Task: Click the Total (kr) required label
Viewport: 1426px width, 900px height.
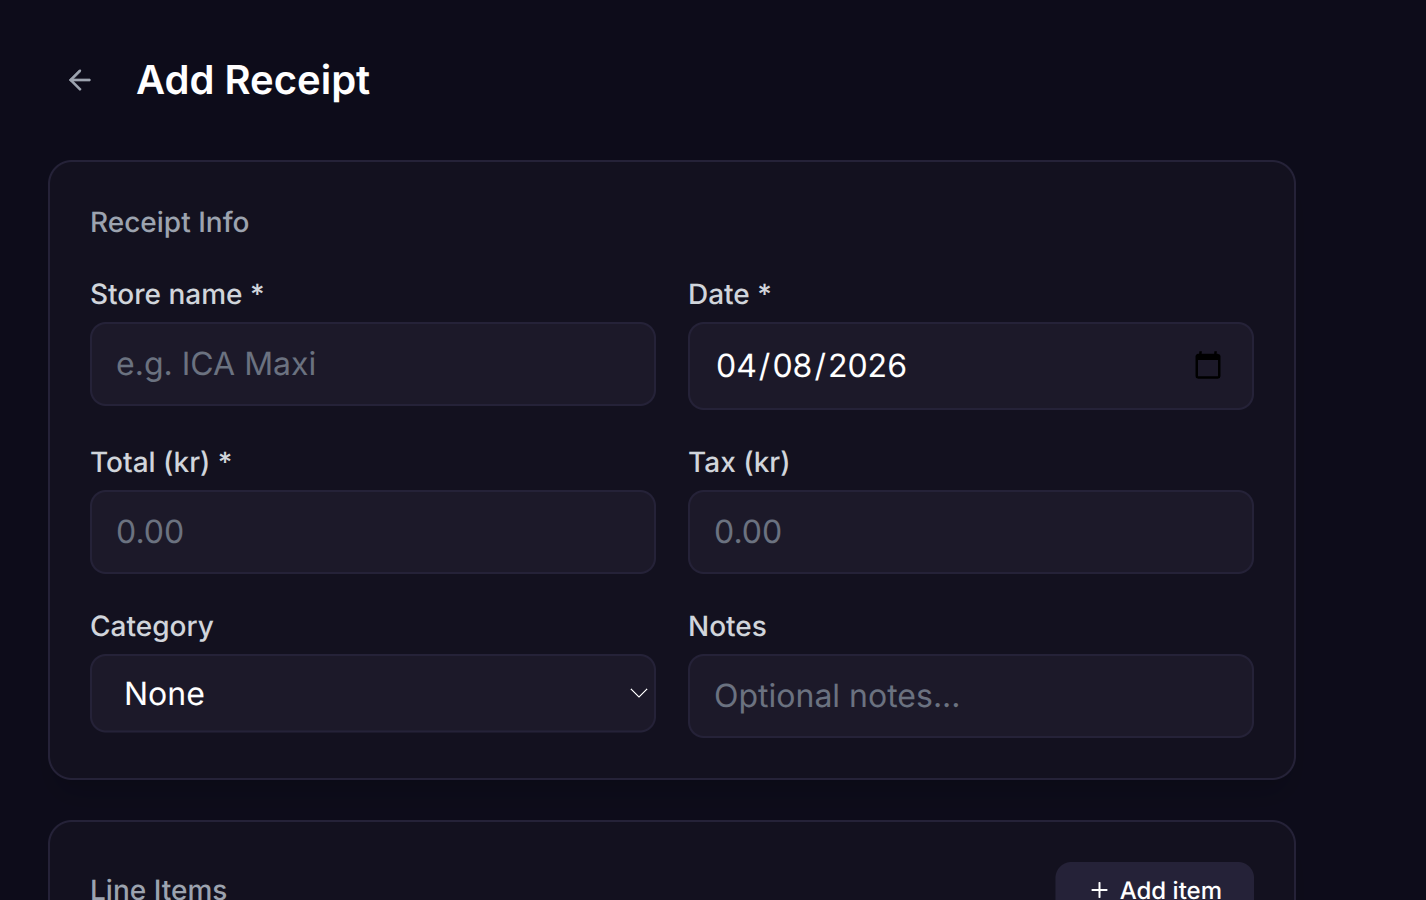Action: click(161, 462)
